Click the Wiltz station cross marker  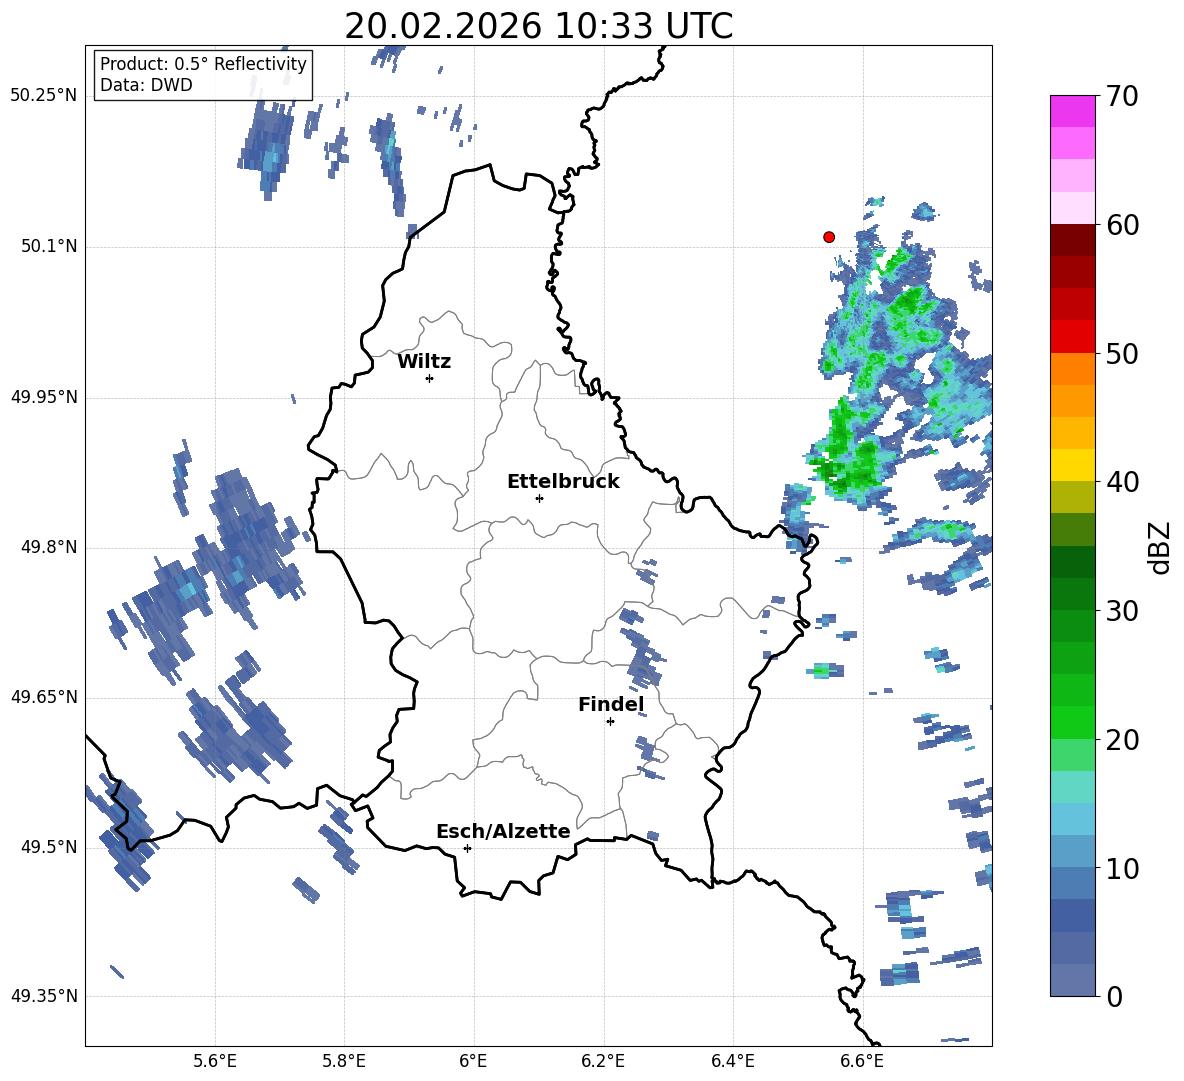coord(430,378)
